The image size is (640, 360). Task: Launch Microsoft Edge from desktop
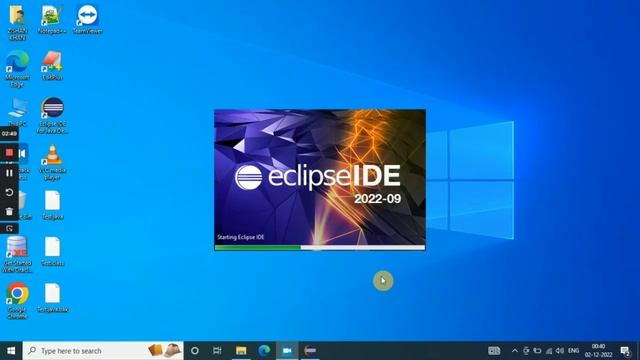tap(17, 69)
